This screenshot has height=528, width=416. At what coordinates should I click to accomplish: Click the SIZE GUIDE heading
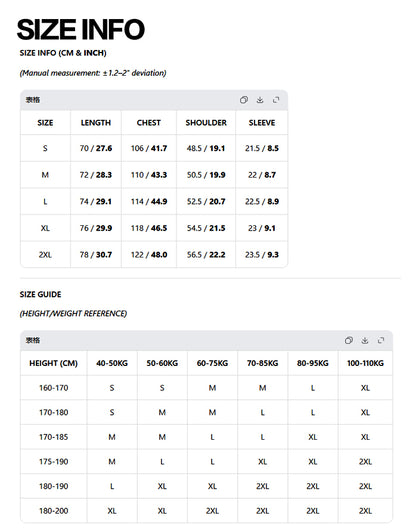coord(40,294)
